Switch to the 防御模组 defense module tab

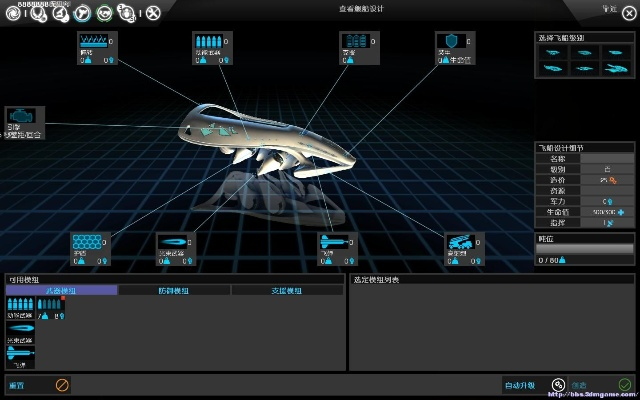point(174,290)
